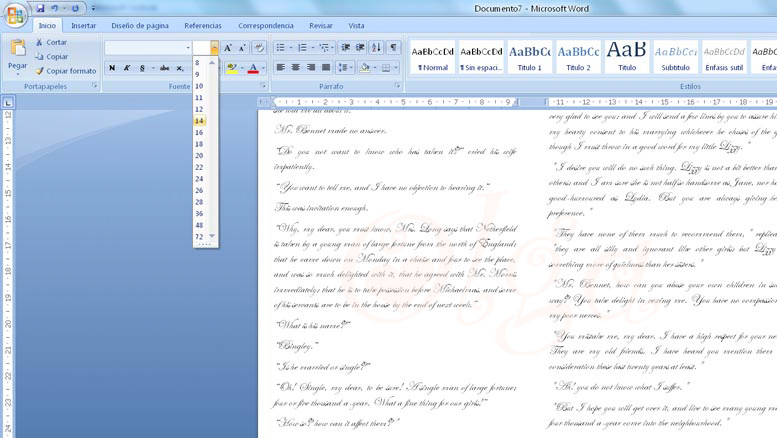Undo the last action in Quick Access toolbar
The width and height of the screenshot is (777, 438).
[x=54, y=8]
